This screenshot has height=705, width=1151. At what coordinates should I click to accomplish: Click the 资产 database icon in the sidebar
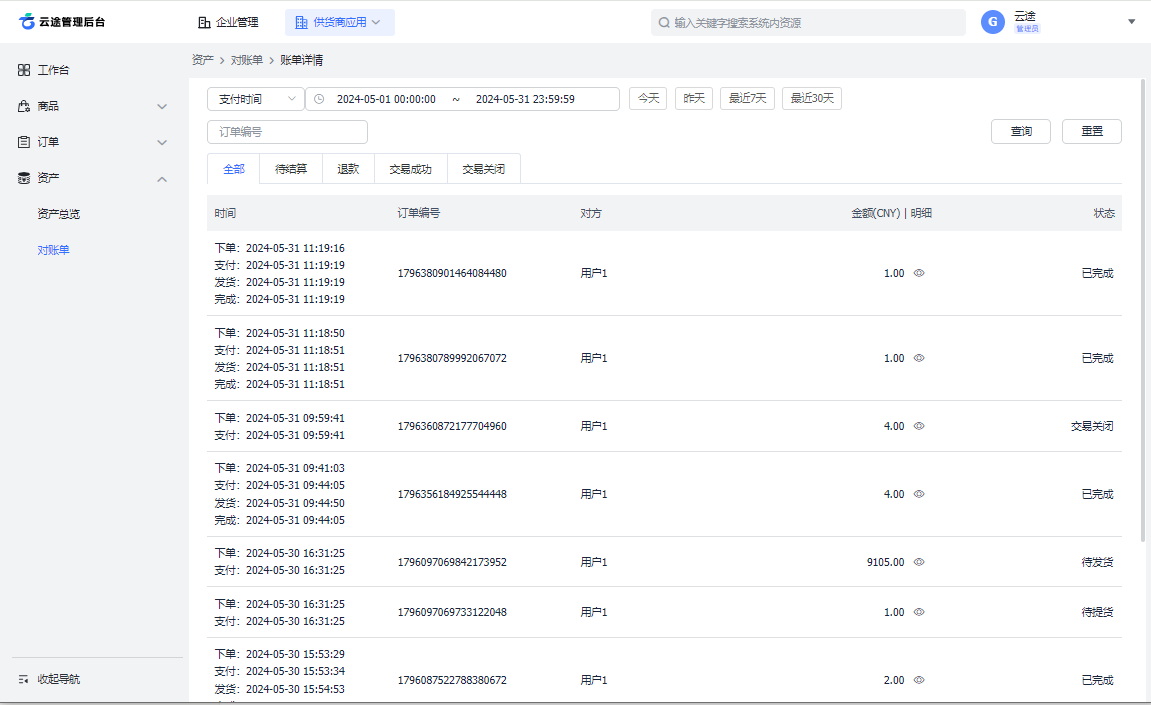click(24, 178)
